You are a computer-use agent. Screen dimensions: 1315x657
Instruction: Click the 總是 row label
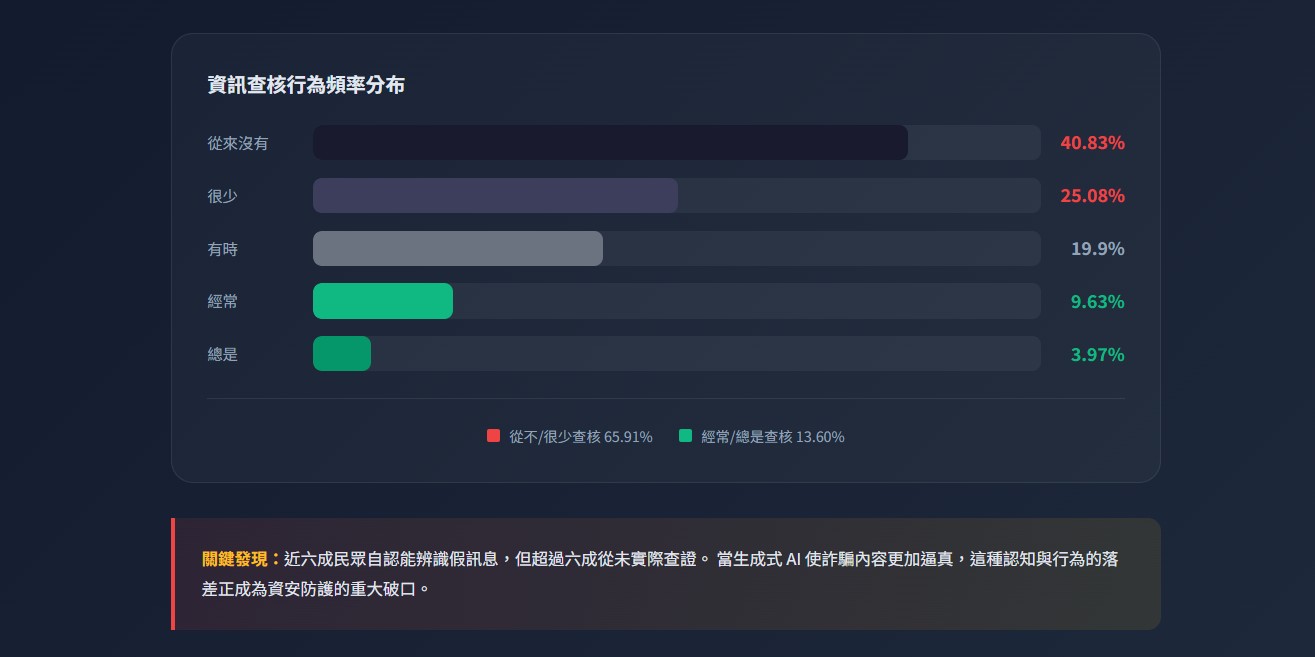(x=223, y=355)
